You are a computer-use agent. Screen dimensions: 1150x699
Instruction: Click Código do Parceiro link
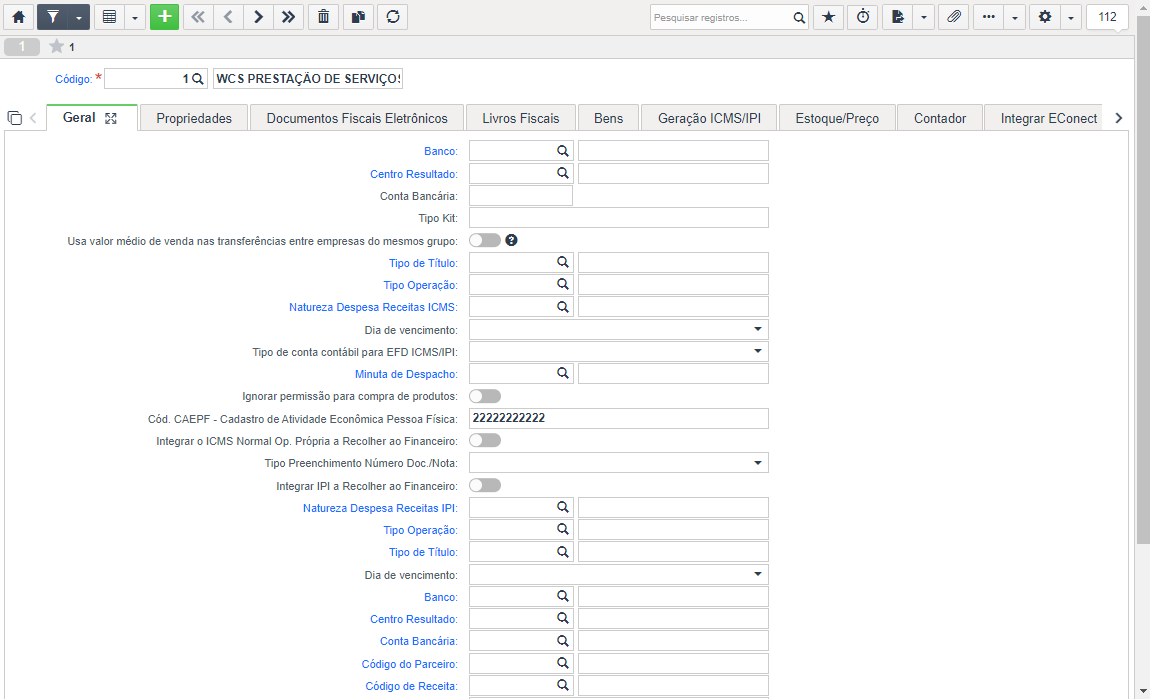click(409, 664)
